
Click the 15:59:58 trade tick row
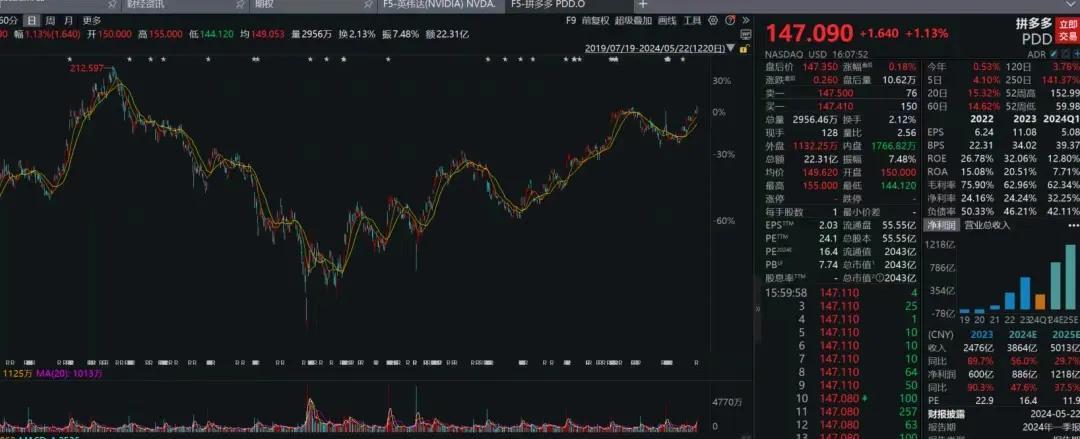[841, 292]
